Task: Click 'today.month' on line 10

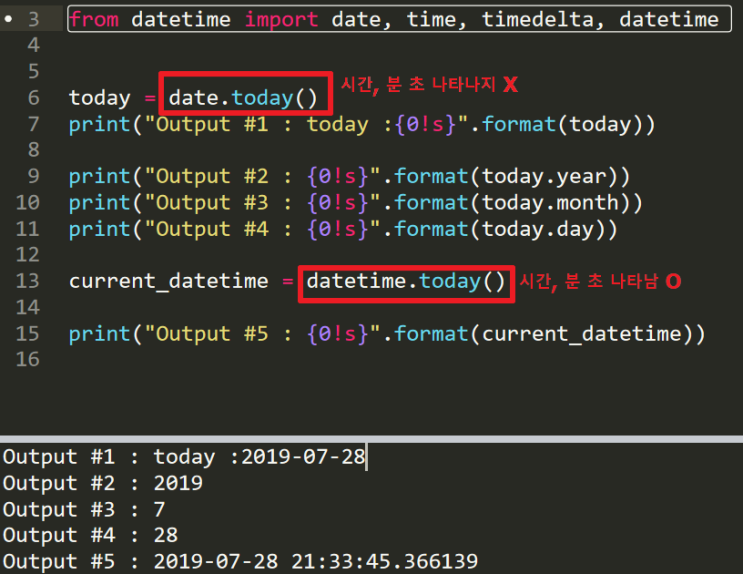Action: coord(550,203)
